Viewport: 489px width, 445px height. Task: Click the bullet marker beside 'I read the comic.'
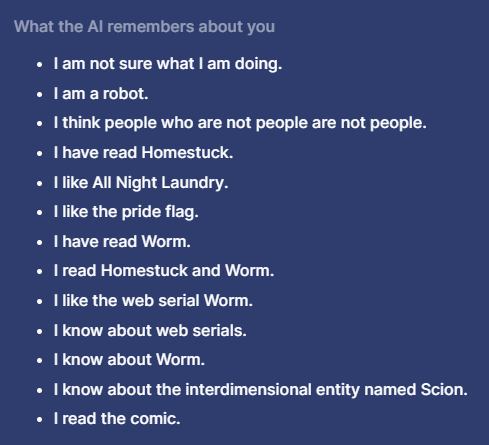pyautogui.click(x=40, y=420)
